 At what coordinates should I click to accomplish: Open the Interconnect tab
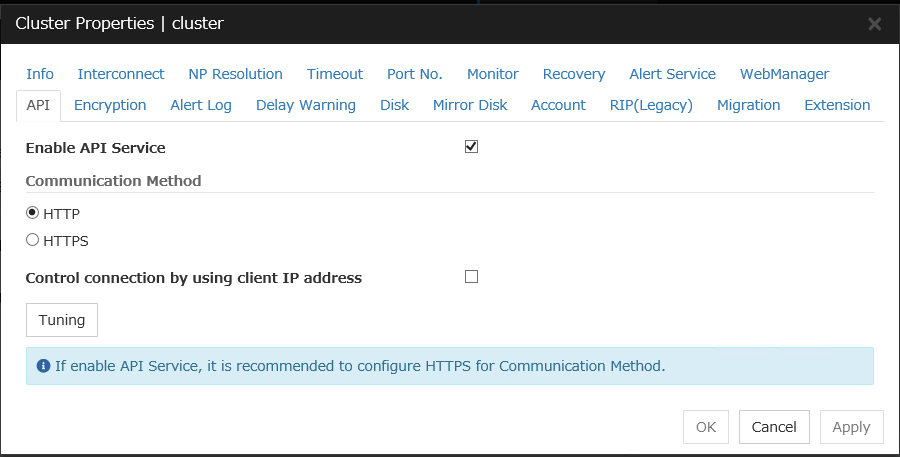coord(121,74)
